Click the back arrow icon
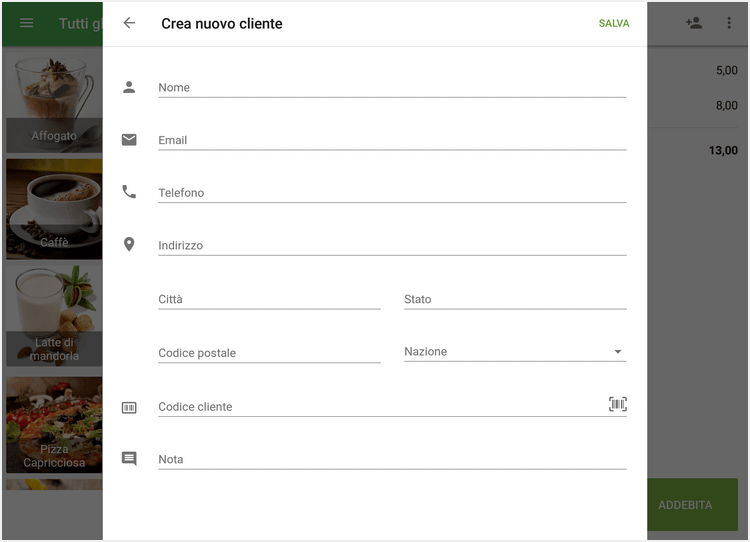 129,23
